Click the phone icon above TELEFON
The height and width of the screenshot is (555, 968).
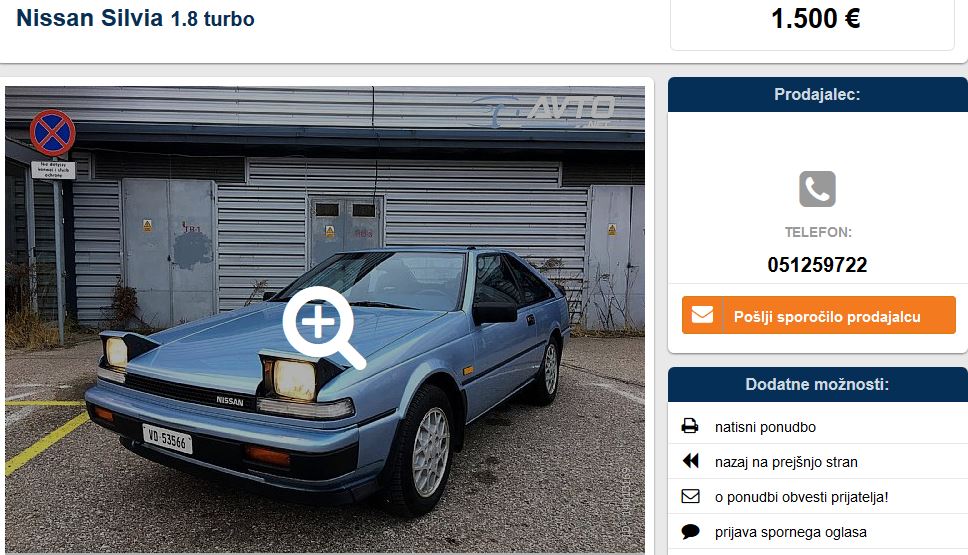(817, 189)
